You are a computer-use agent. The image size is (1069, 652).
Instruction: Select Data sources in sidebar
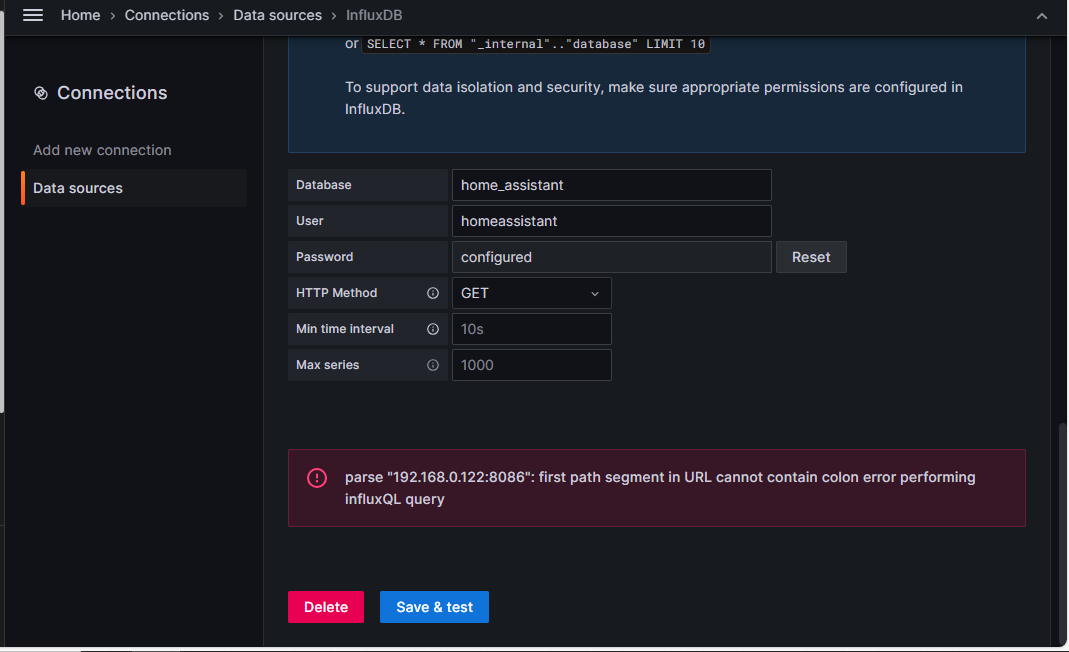point(134,188)
